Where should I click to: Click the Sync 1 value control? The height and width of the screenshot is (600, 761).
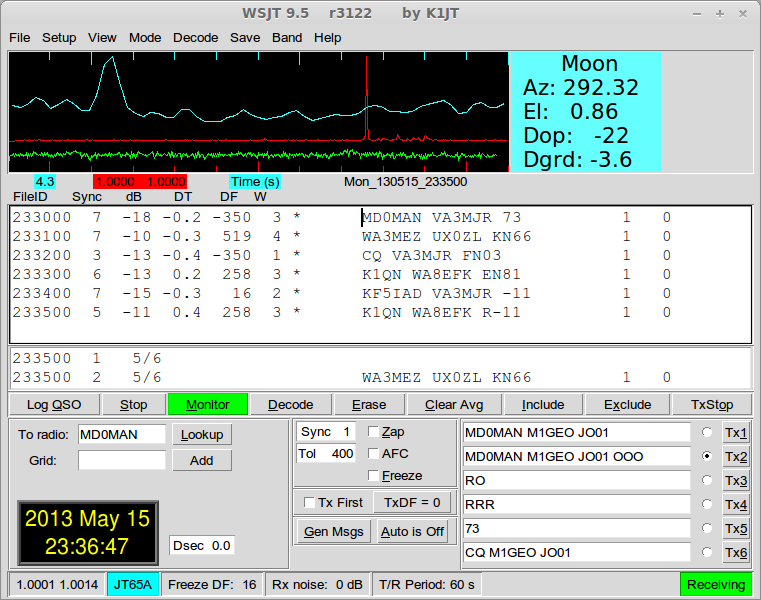tap(326, 432)
